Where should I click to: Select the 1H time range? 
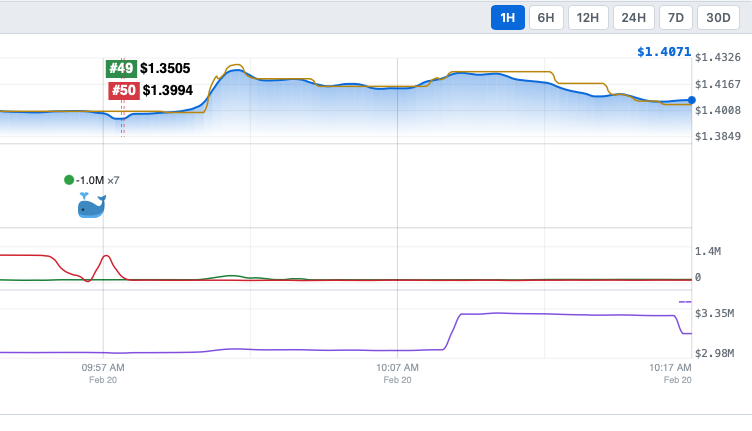pyautogui.click(x=507, y=18)
